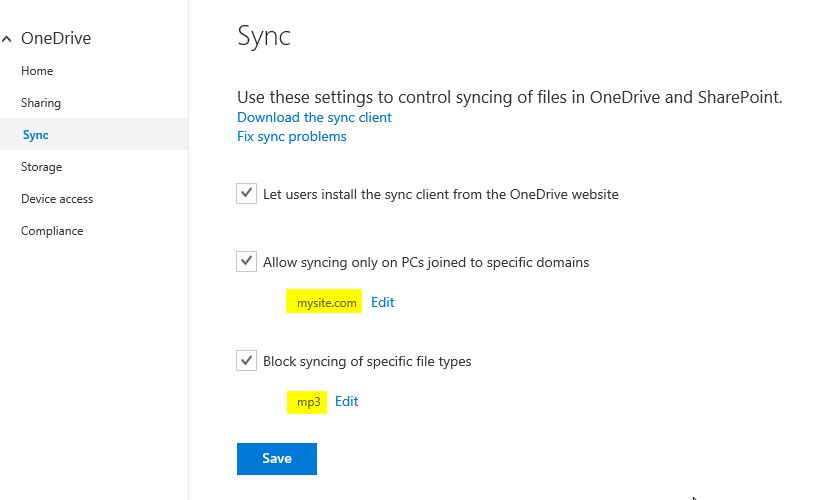Select the mysite.com domain text
The height and width of the screenshot is (500, 822).
coord(327,303)
